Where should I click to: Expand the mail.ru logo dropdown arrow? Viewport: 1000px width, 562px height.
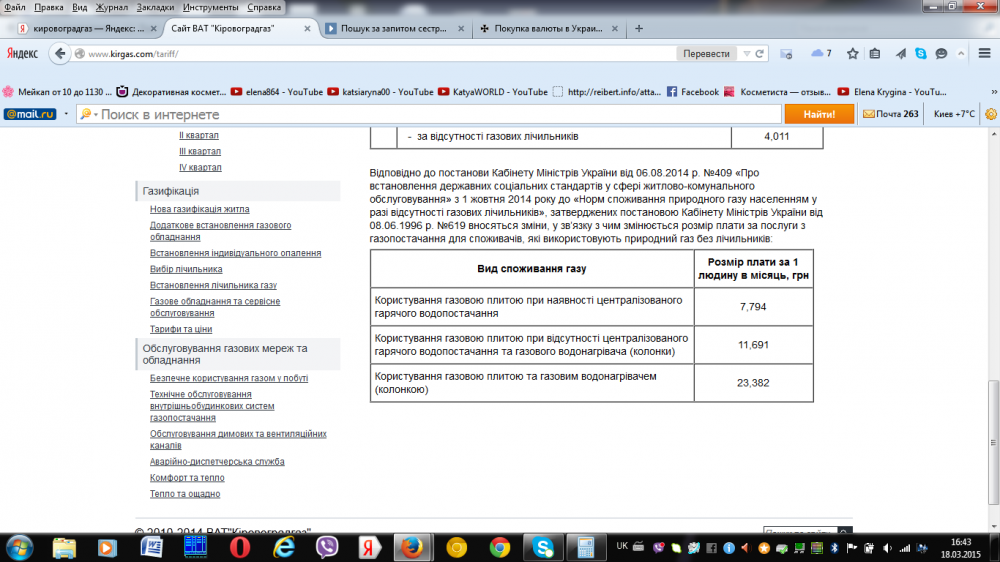(x=66, y=114)
